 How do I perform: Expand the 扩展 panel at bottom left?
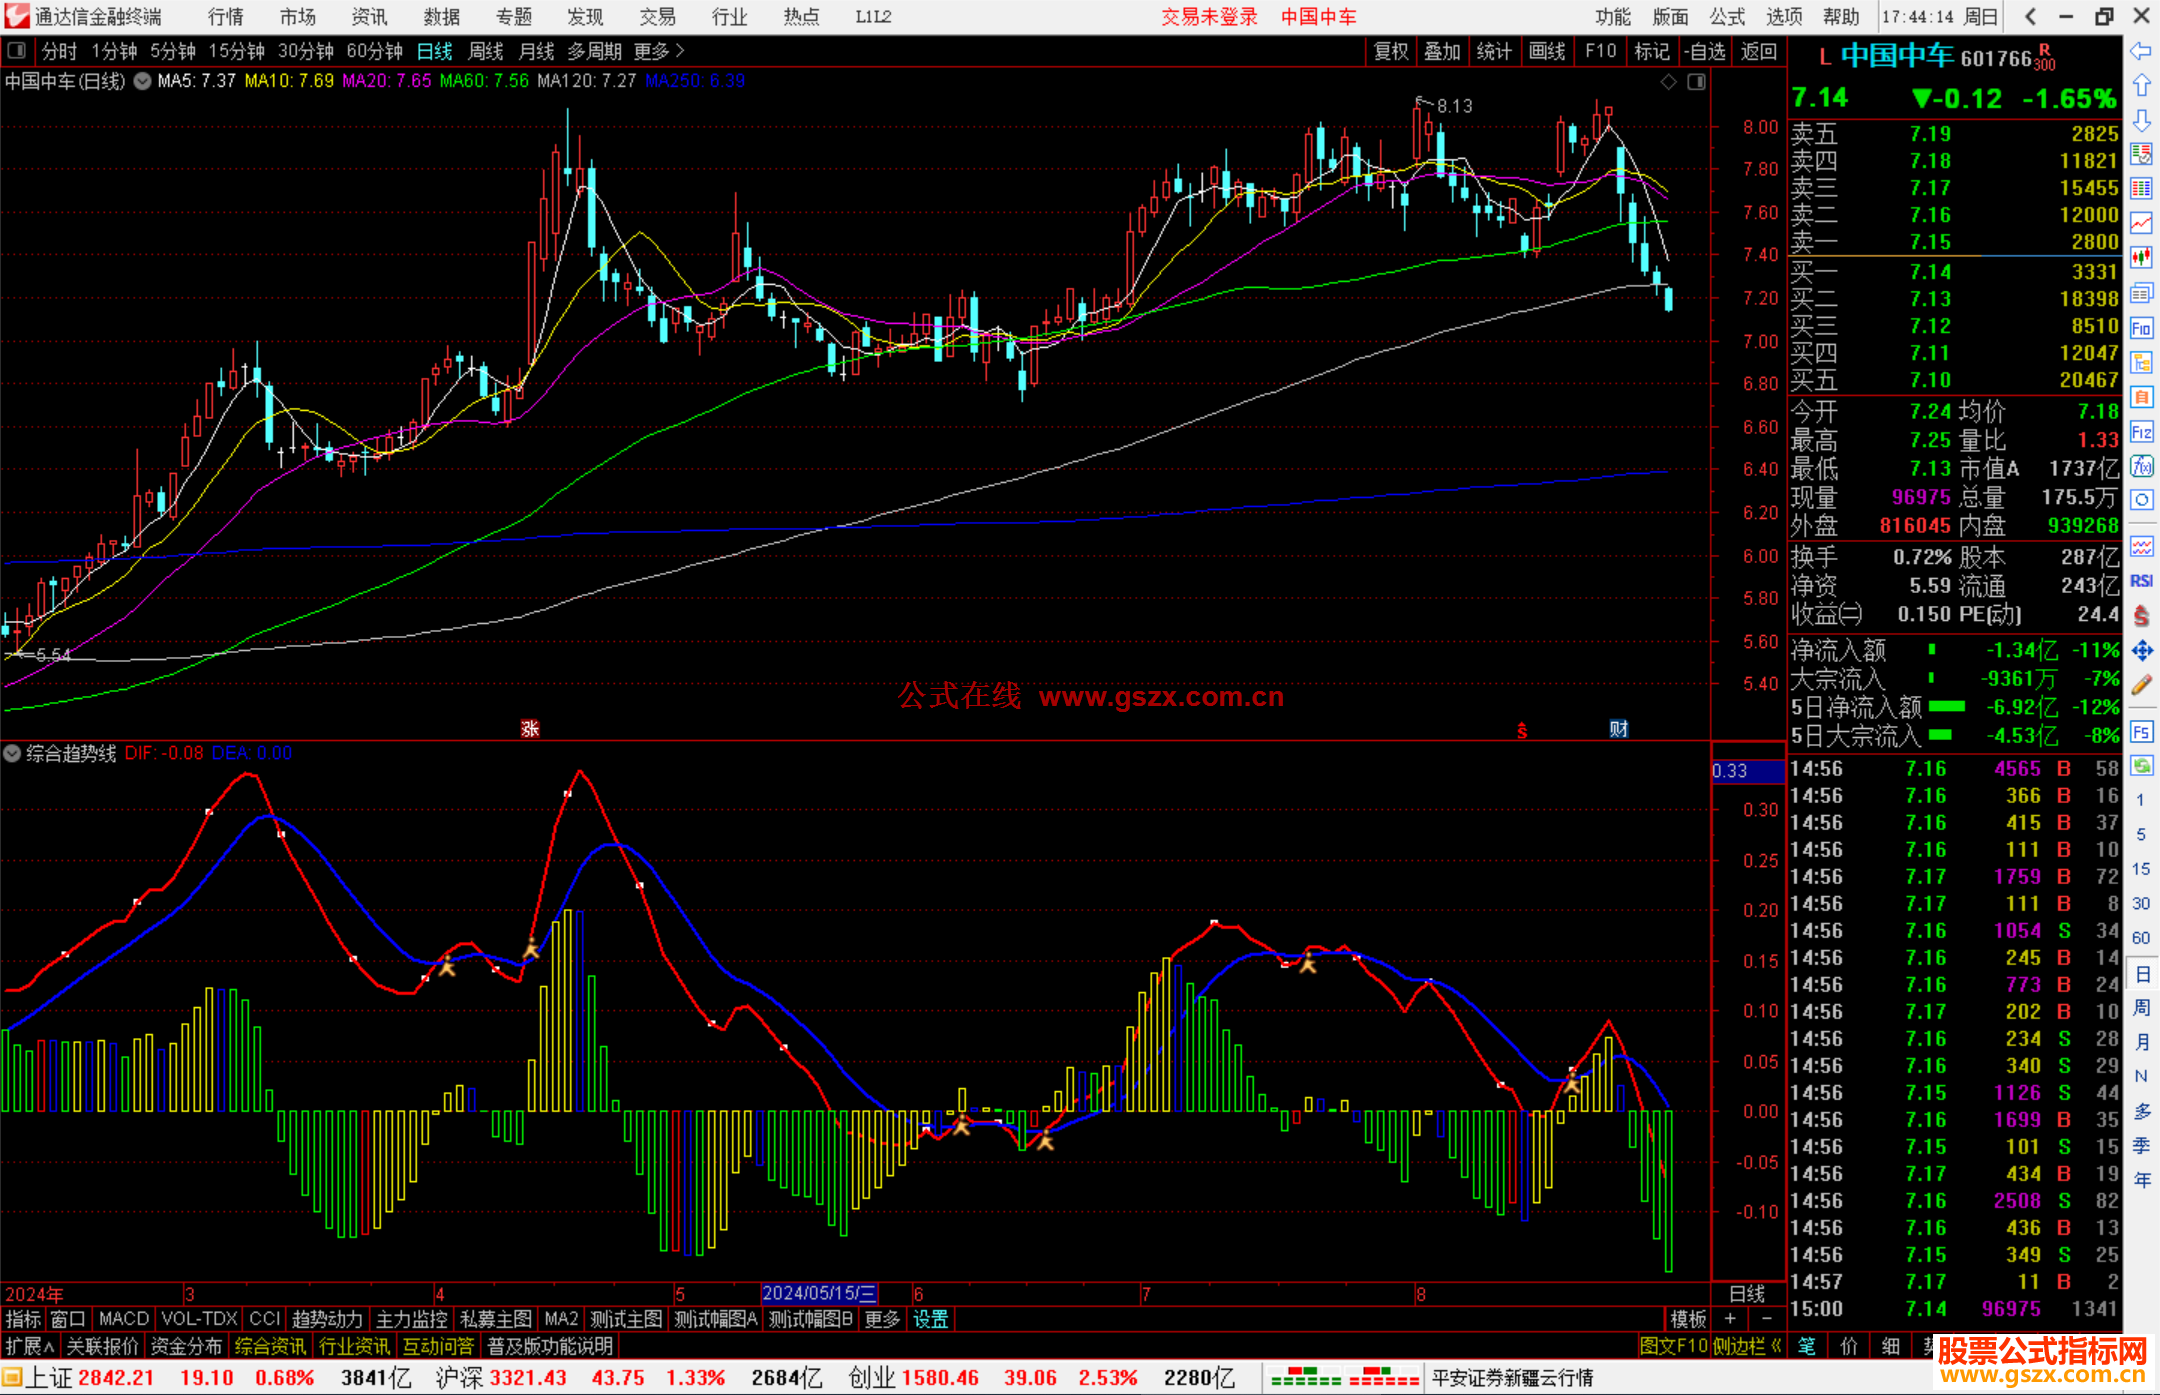tap(30, 1346)
